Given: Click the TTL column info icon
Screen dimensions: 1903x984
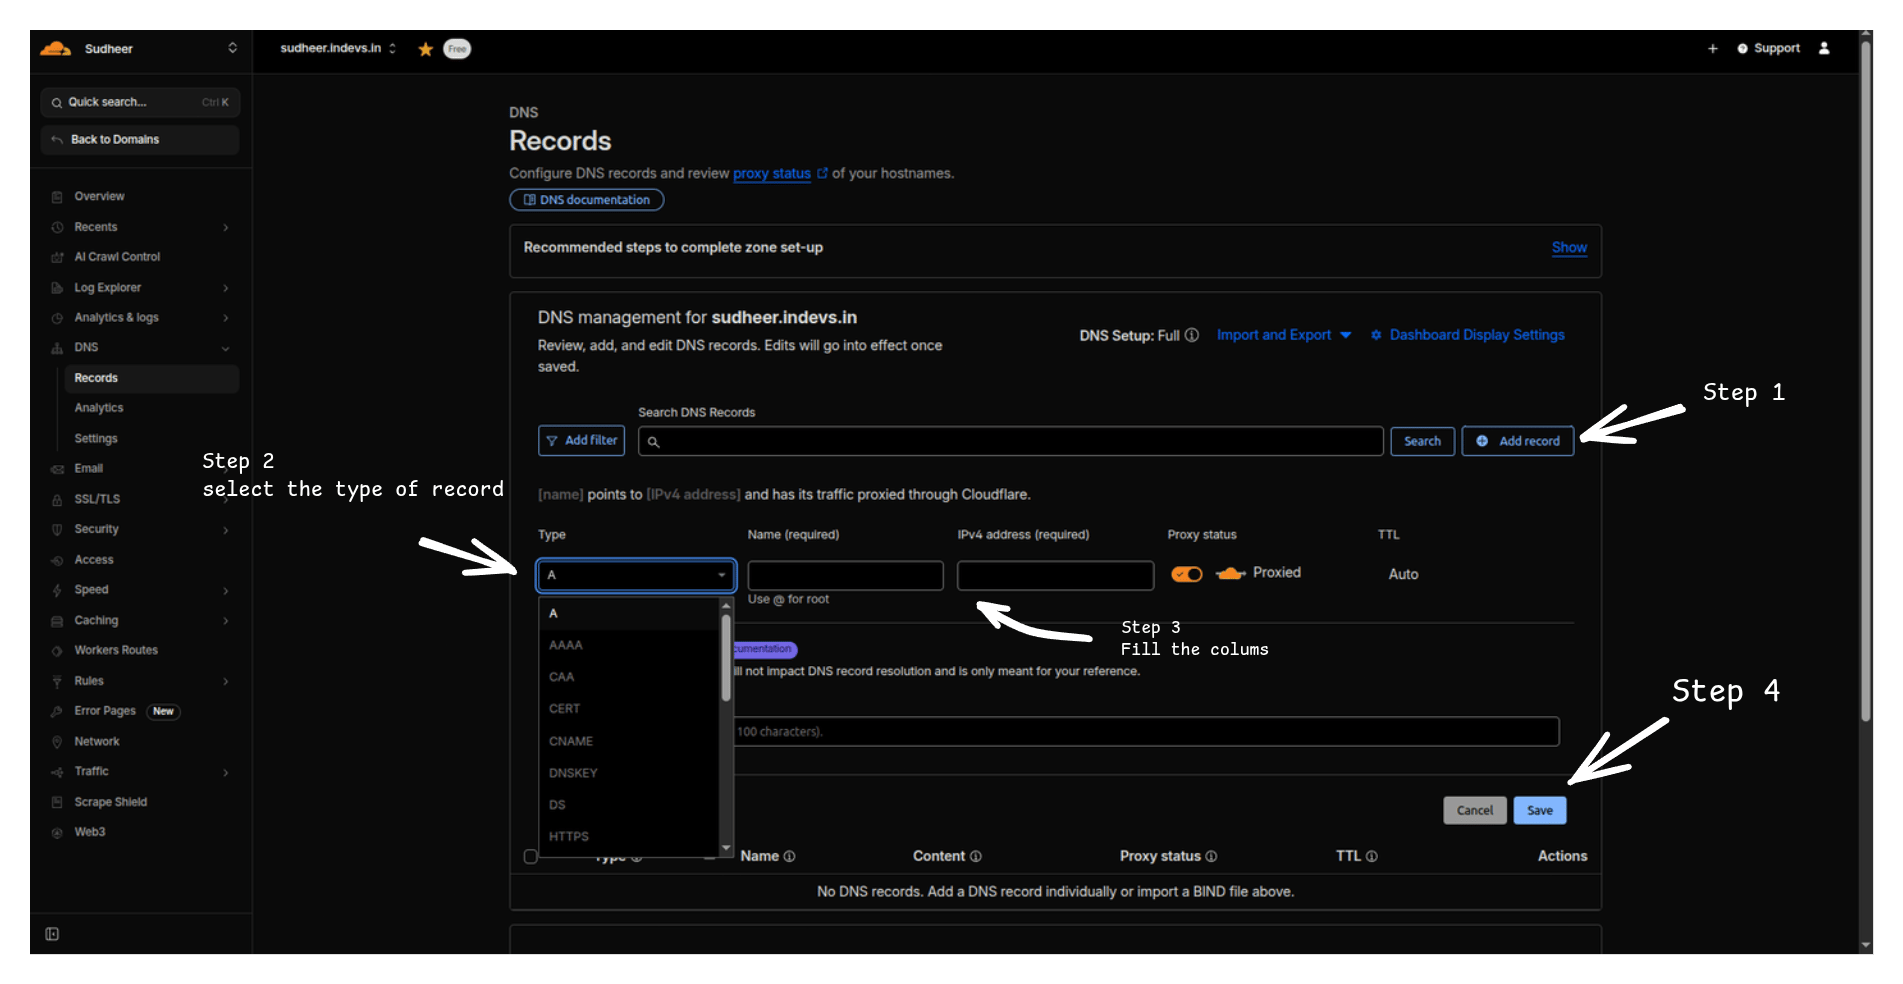Looking at the screenshot, I should point(1372,856).
